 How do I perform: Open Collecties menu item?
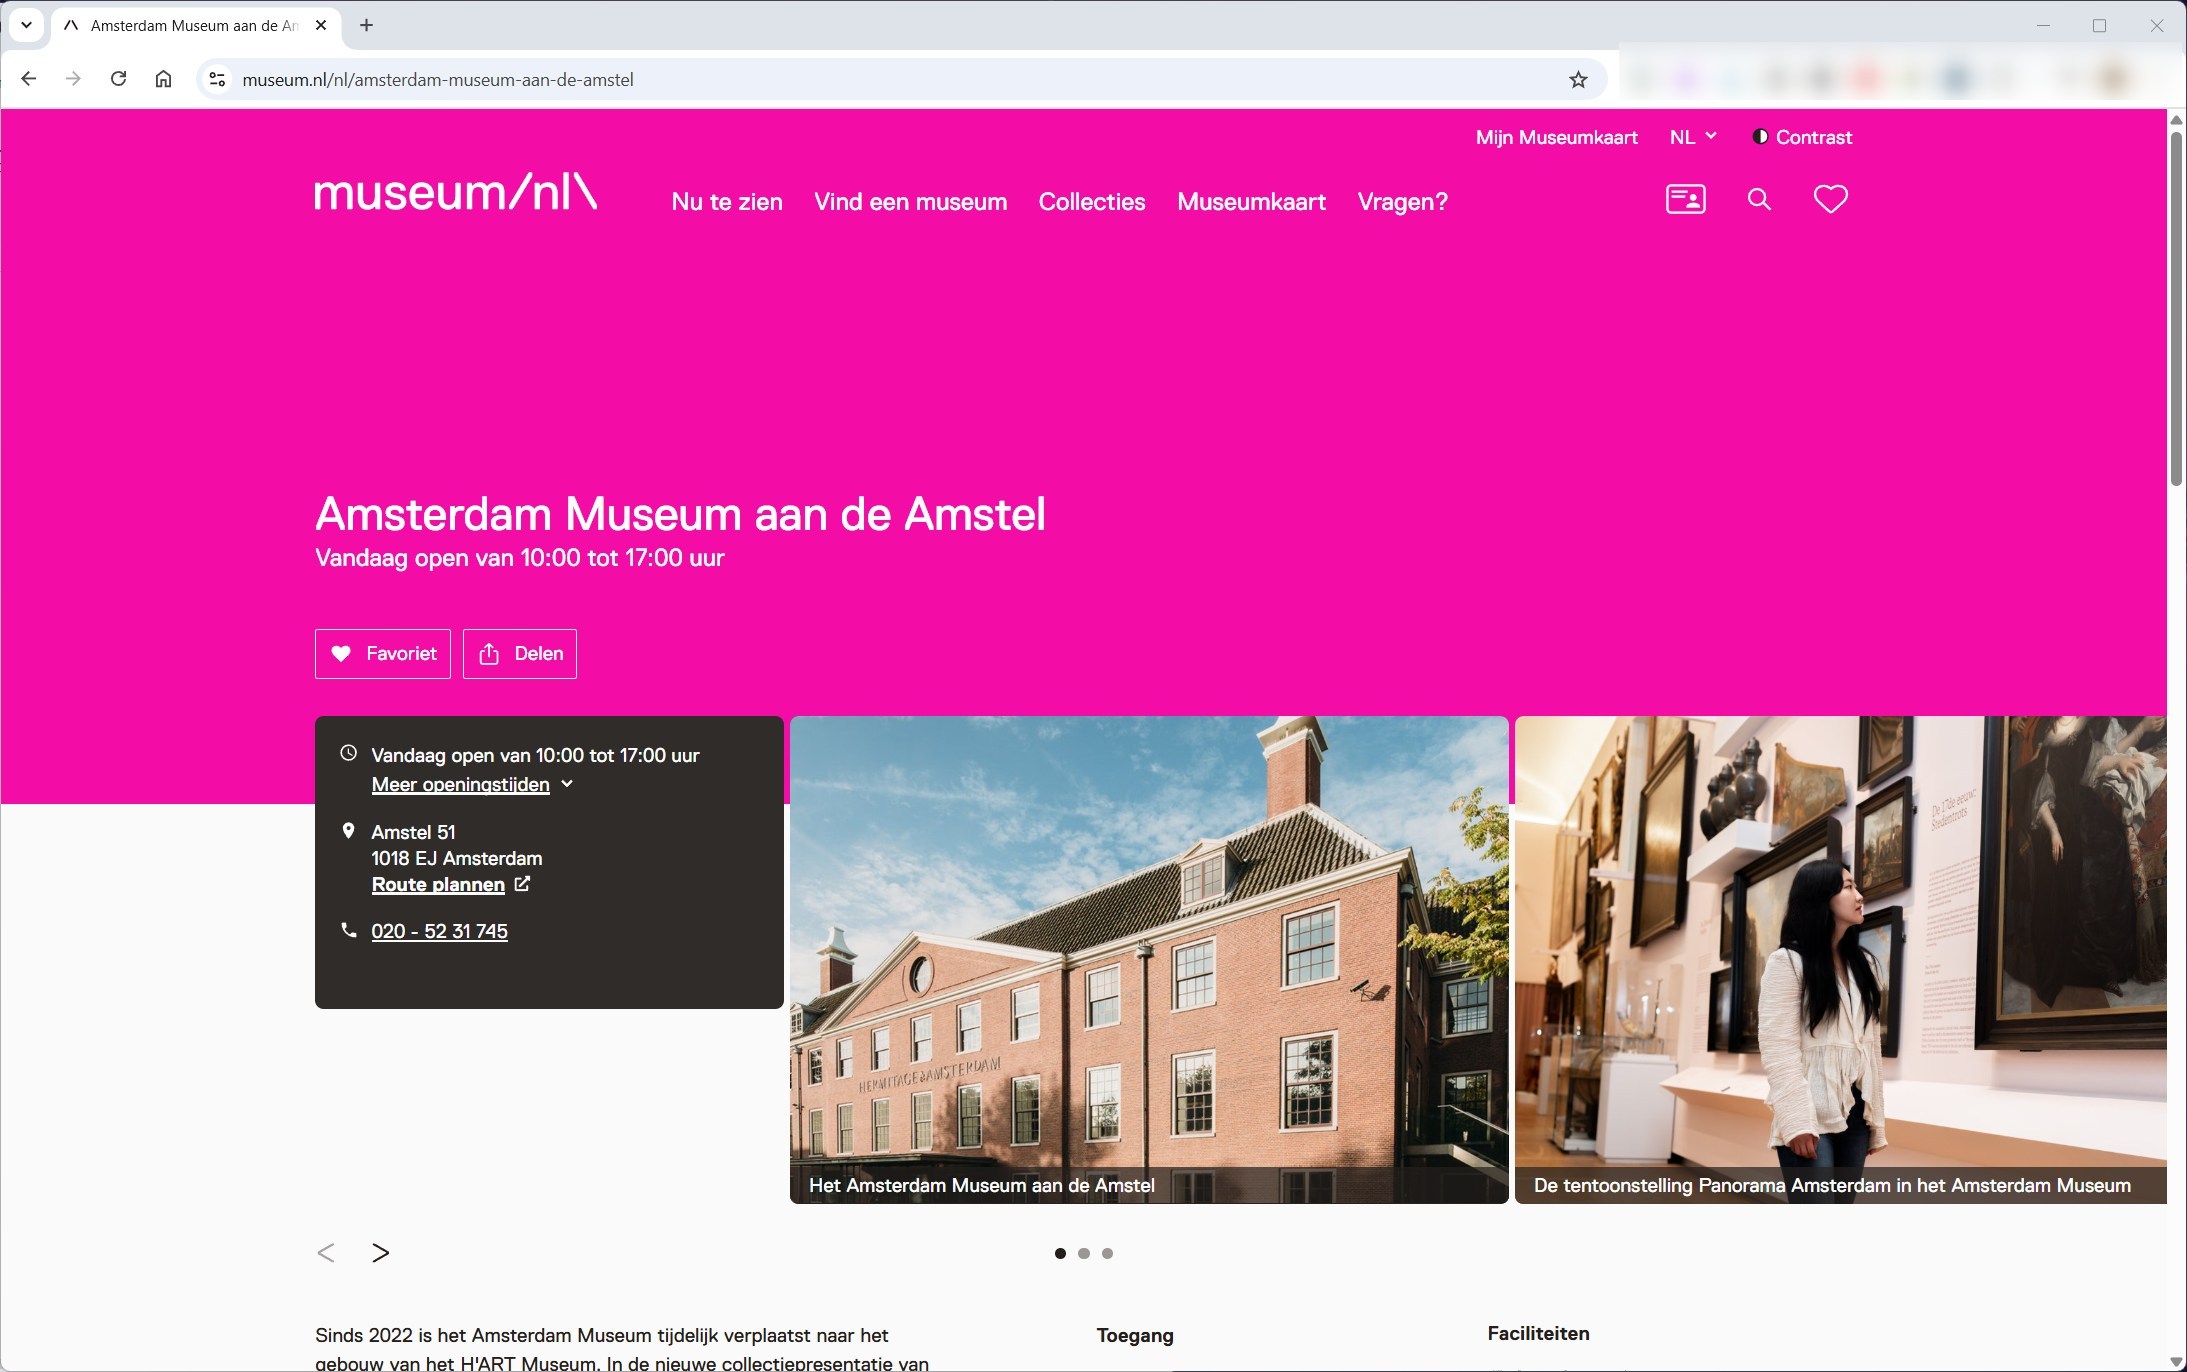(x=1092, y=202)
